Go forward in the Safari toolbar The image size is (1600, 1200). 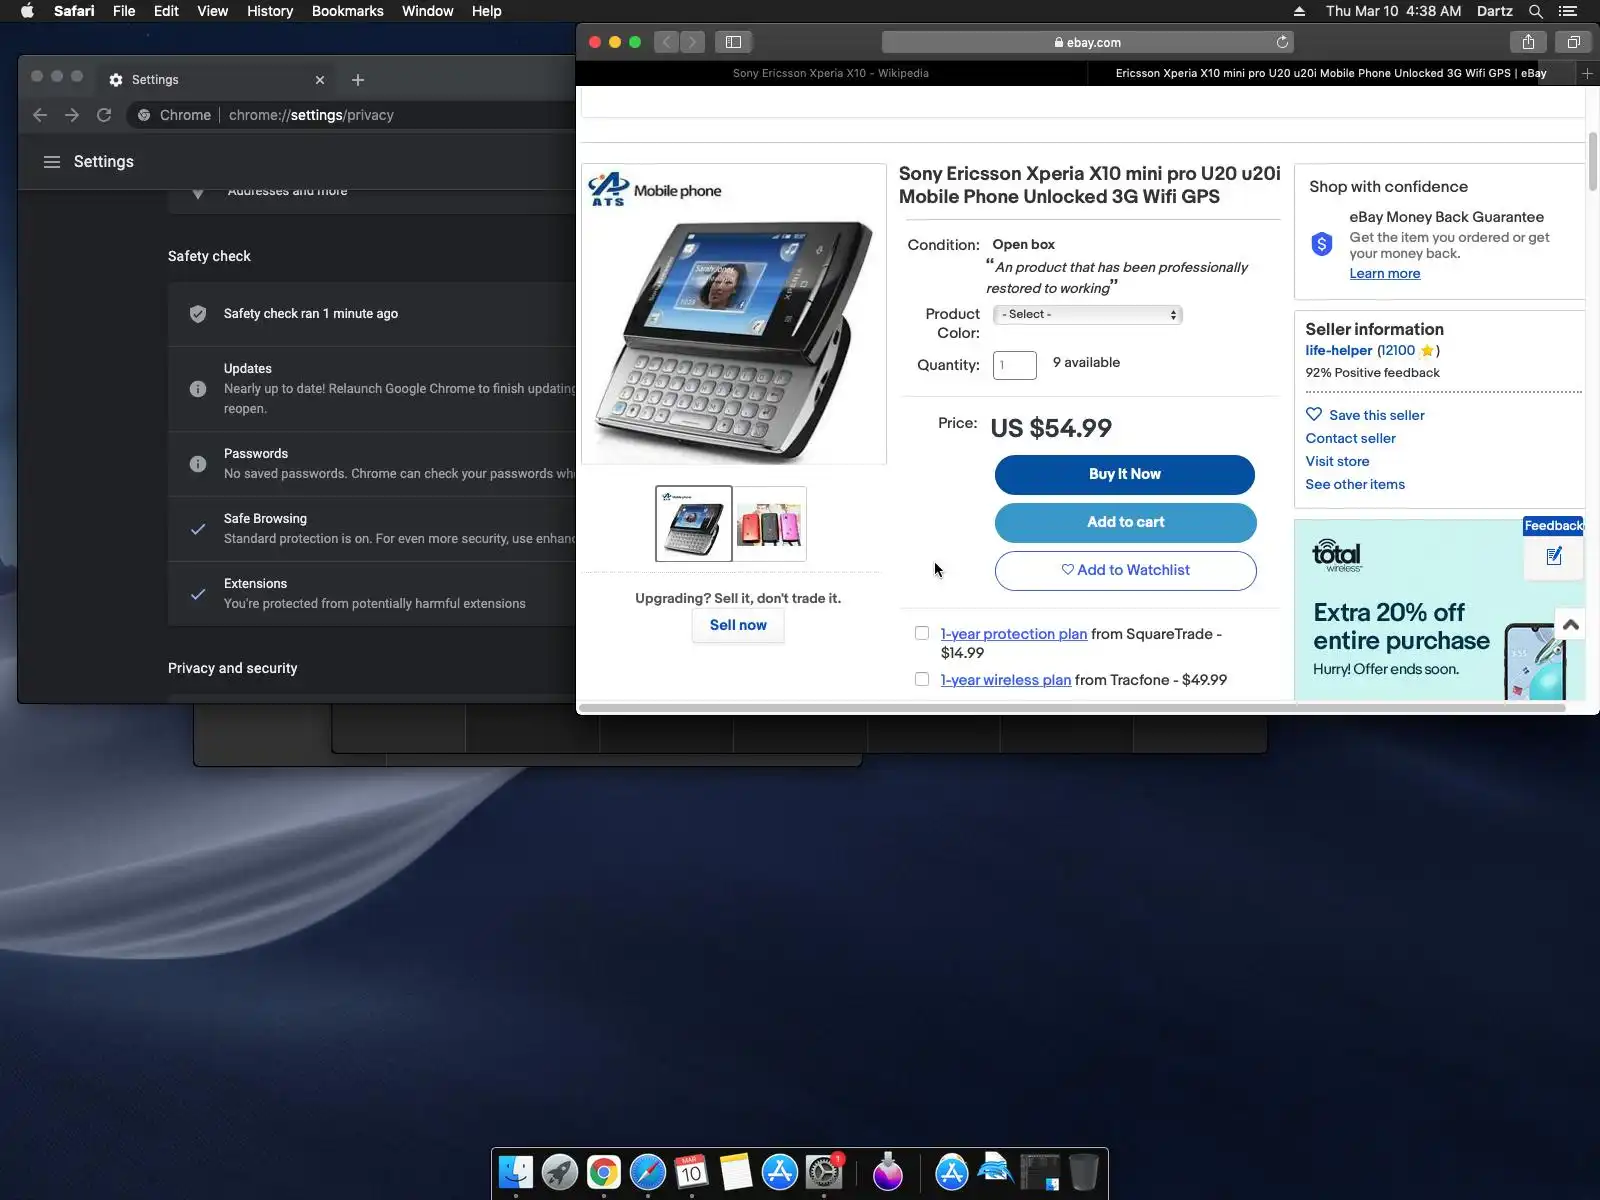tap(692, 42)
